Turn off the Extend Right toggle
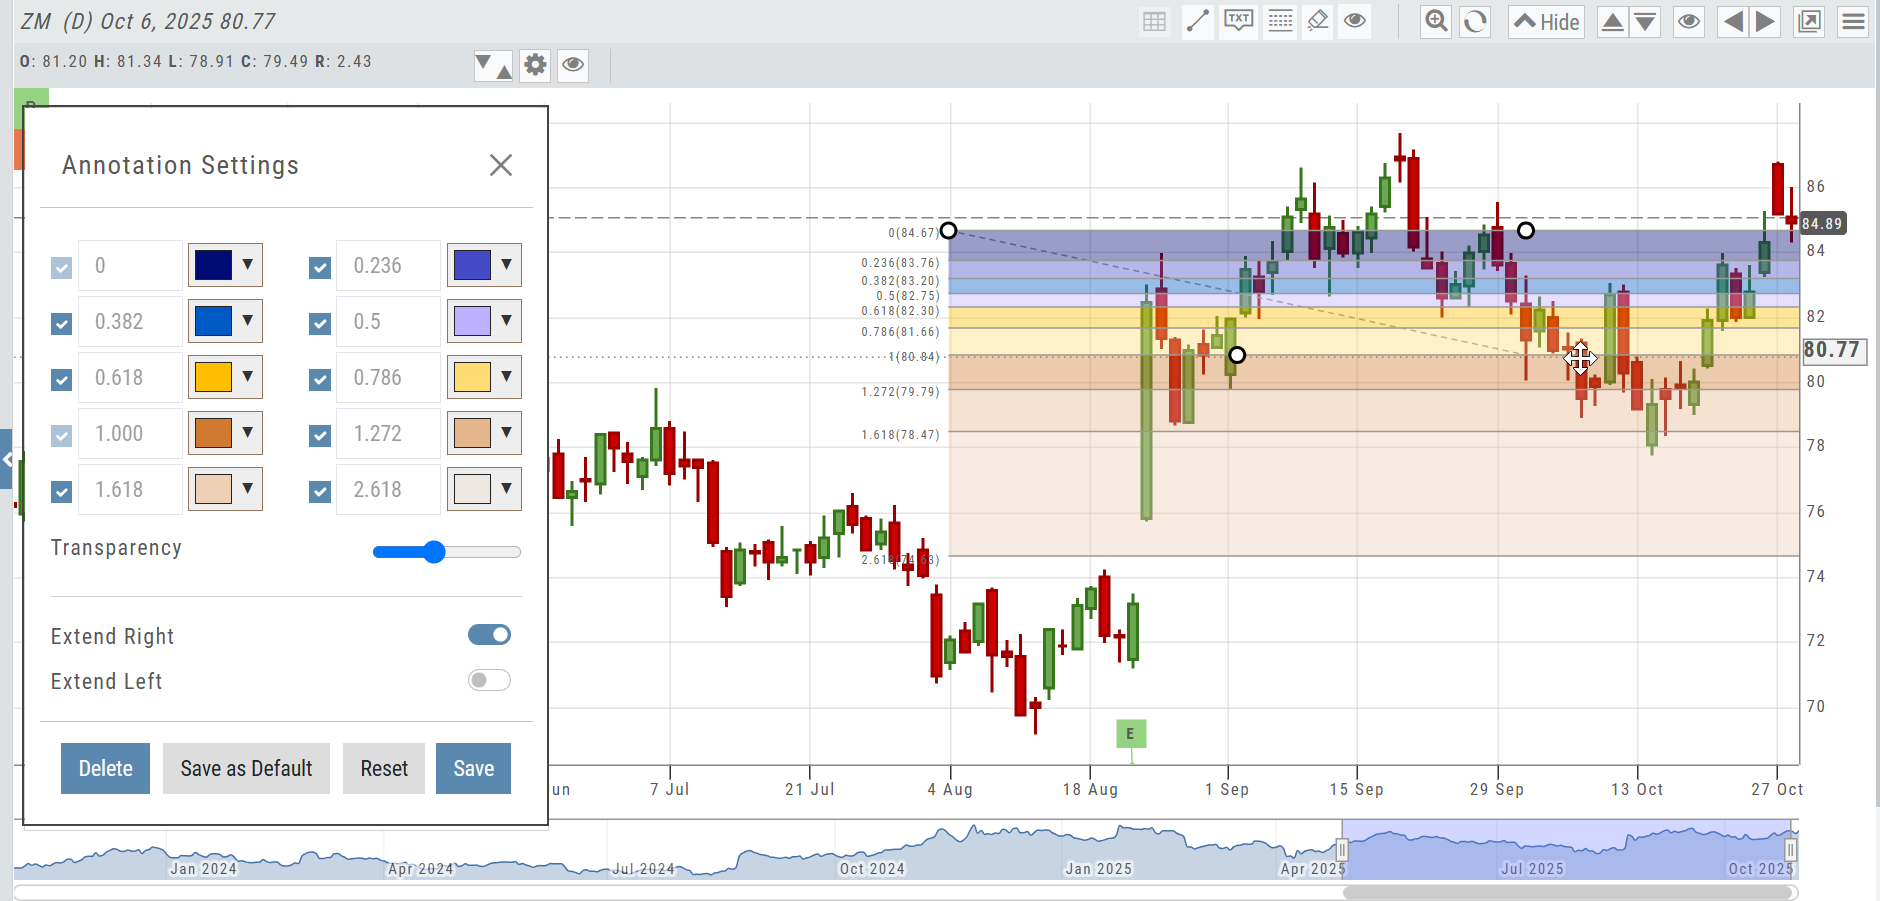 489,635
